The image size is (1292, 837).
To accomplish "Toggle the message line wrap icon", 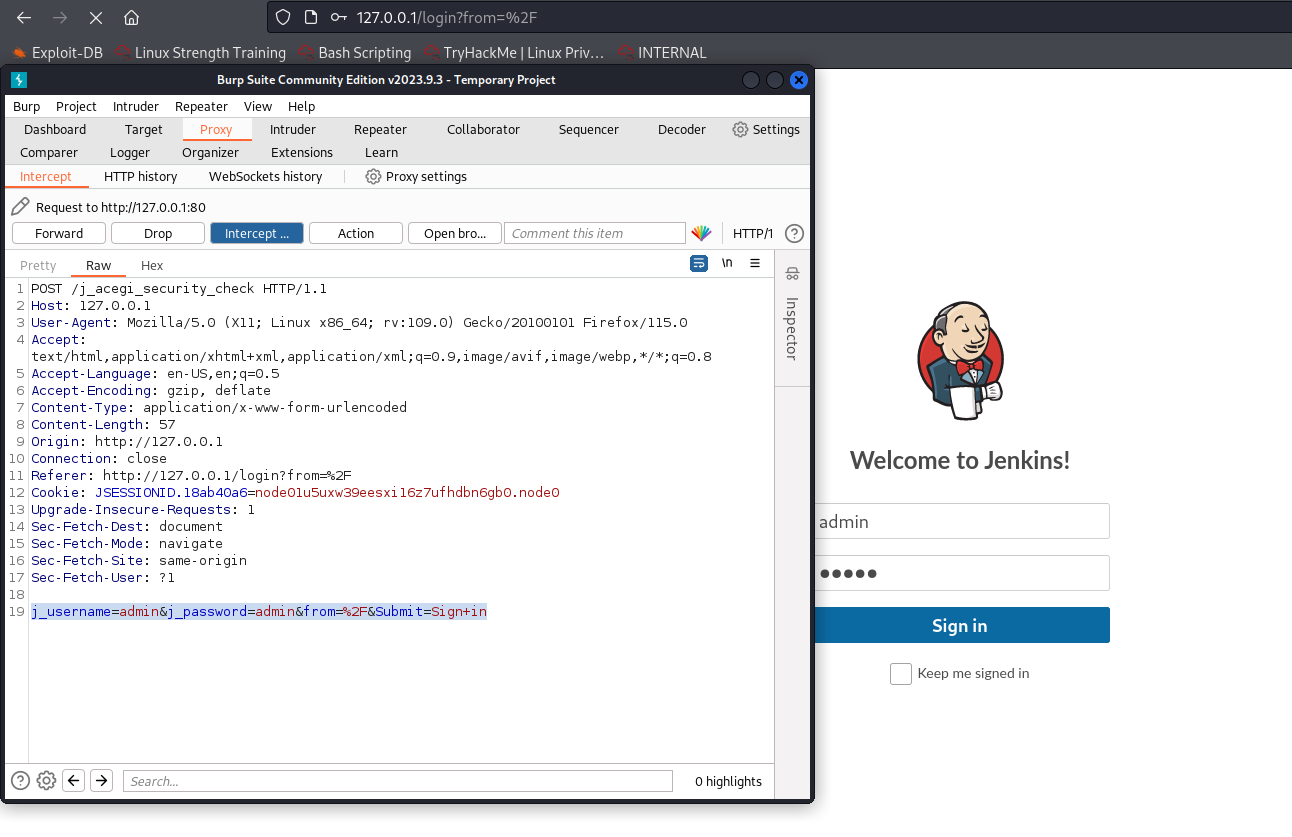I will pyautogui.click(x=699, y=263).
